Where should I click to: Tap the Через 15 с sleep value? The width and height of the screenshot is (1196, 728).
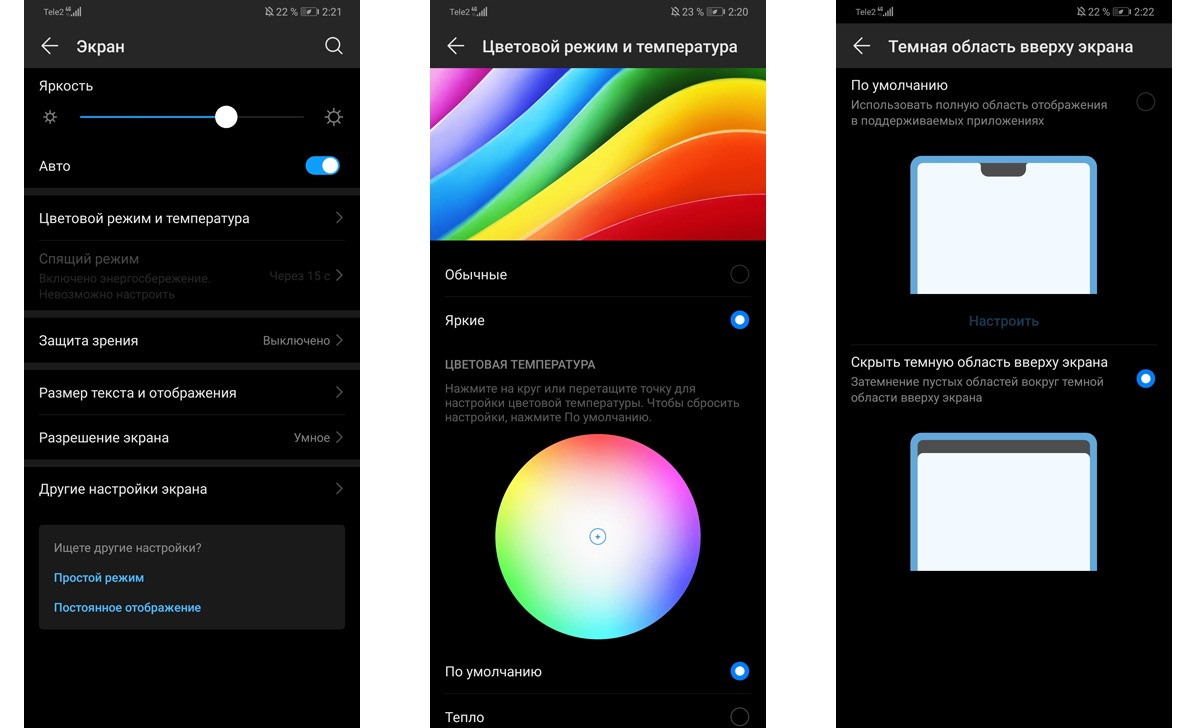300,275
